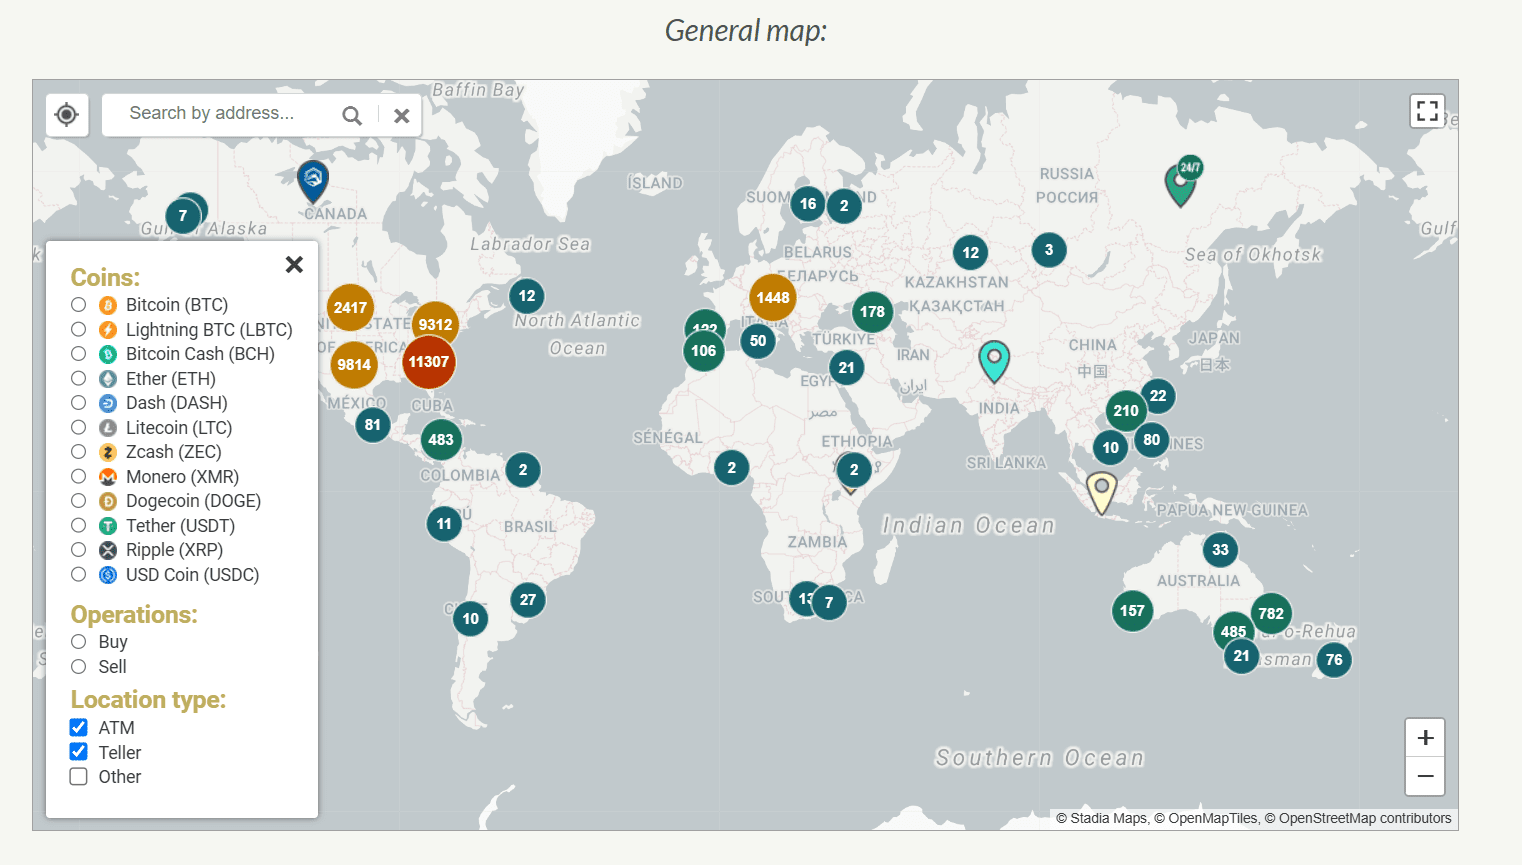Disable the Teller location type
The height and width of the screenshot is (865, 1522).
(x=78, y=751)
